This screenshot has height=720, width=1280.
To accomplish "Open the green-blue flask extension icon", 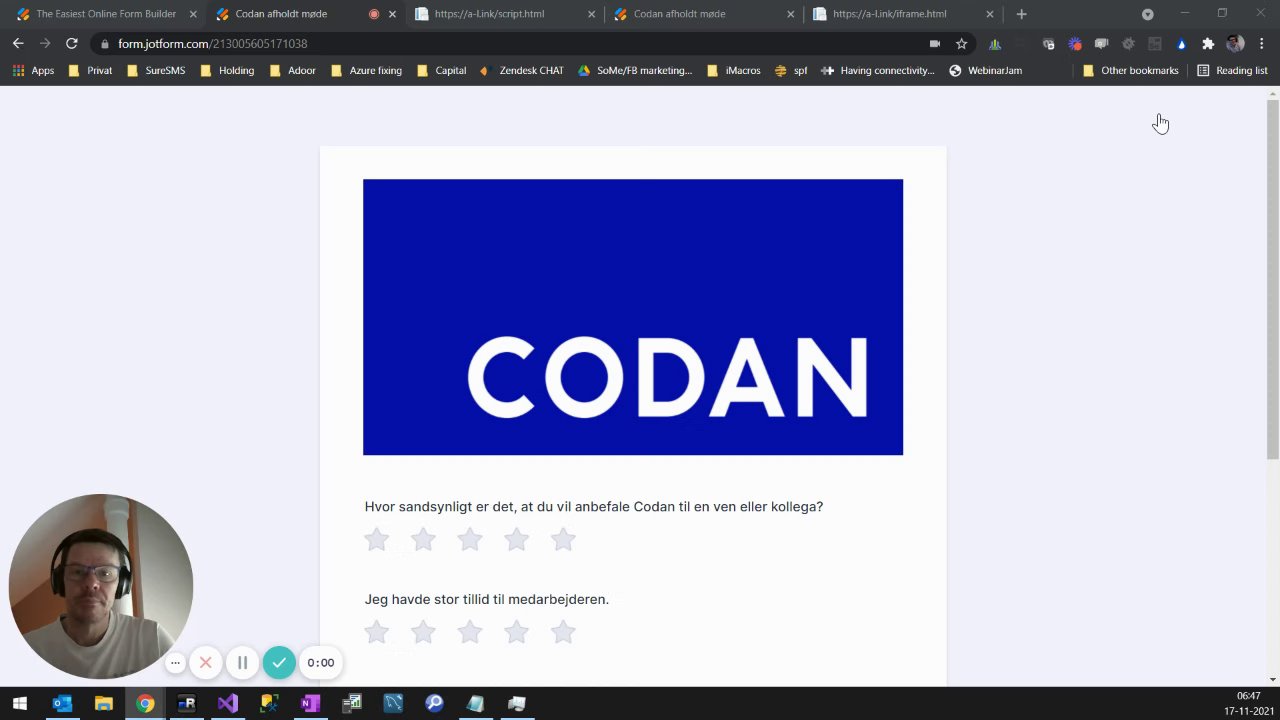I will click(x=995, y=44).
